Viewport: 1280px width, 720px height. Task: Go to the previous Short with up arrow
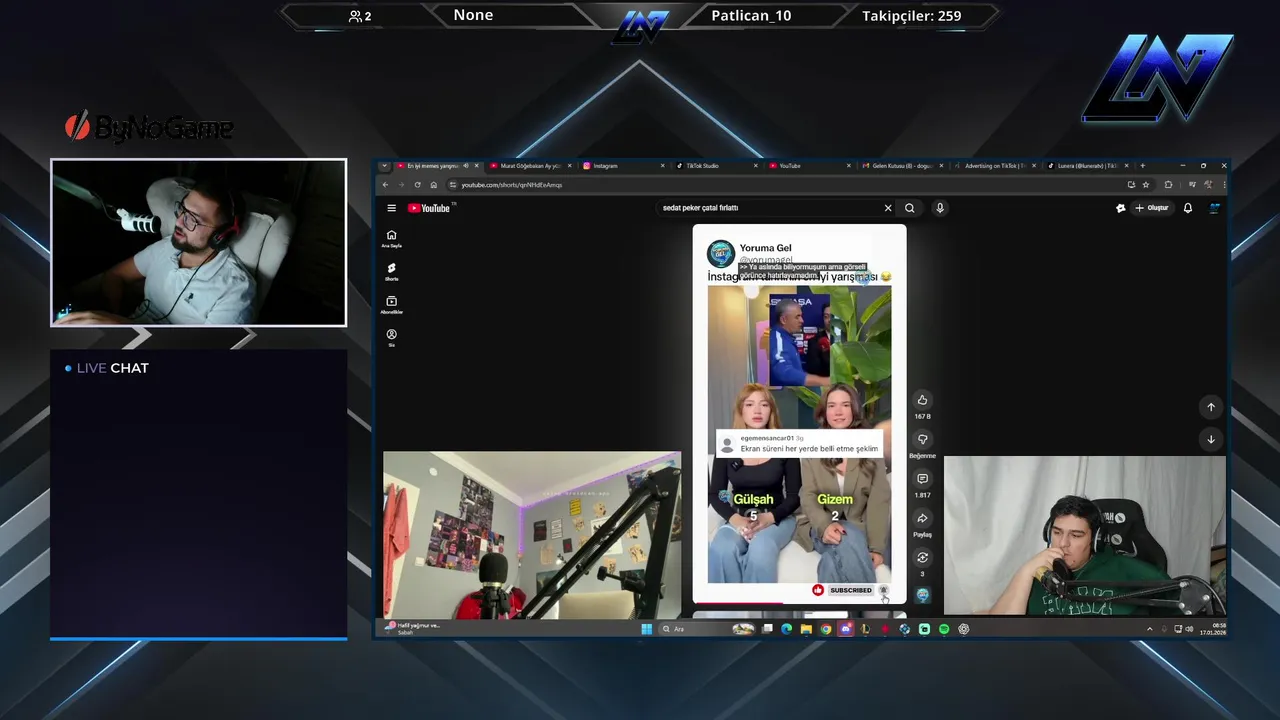pos(1211,407)
